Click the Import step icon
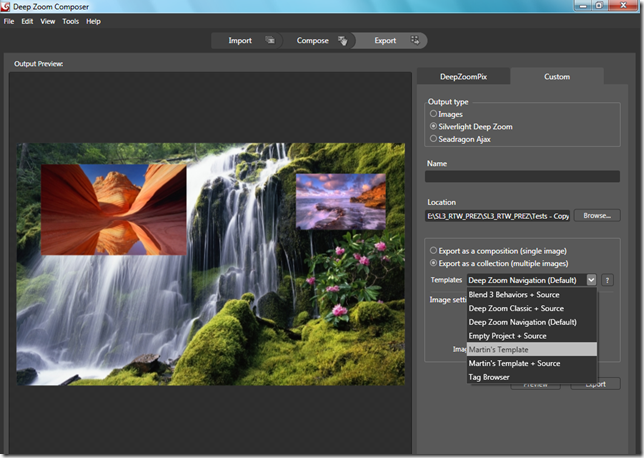 [270, 41]
